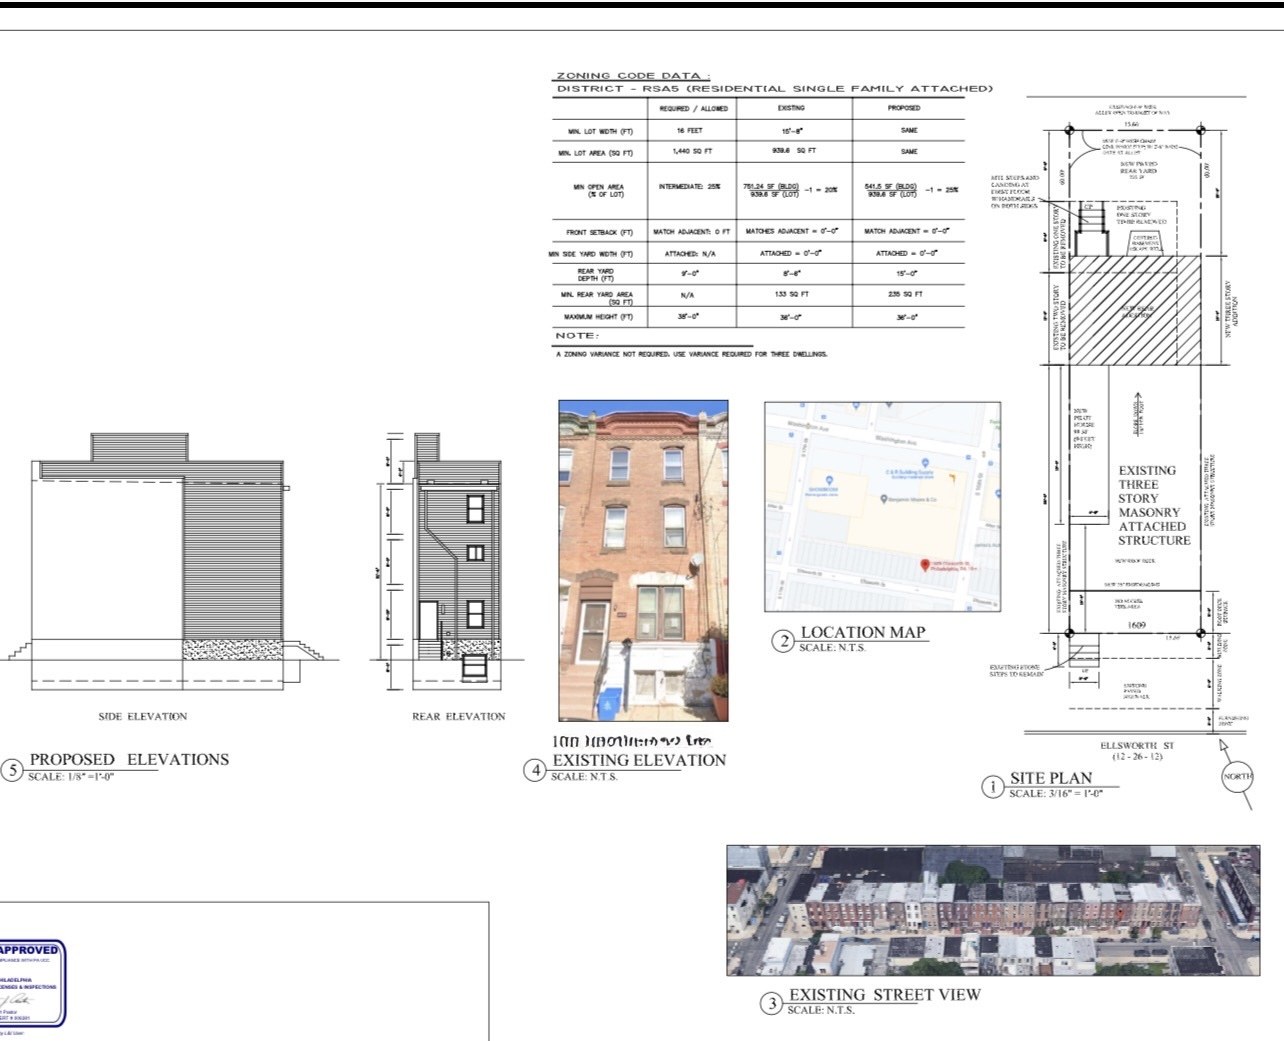Click the red location pin on map
This screenshot has height=1041, width=1284.
point(923,566)
